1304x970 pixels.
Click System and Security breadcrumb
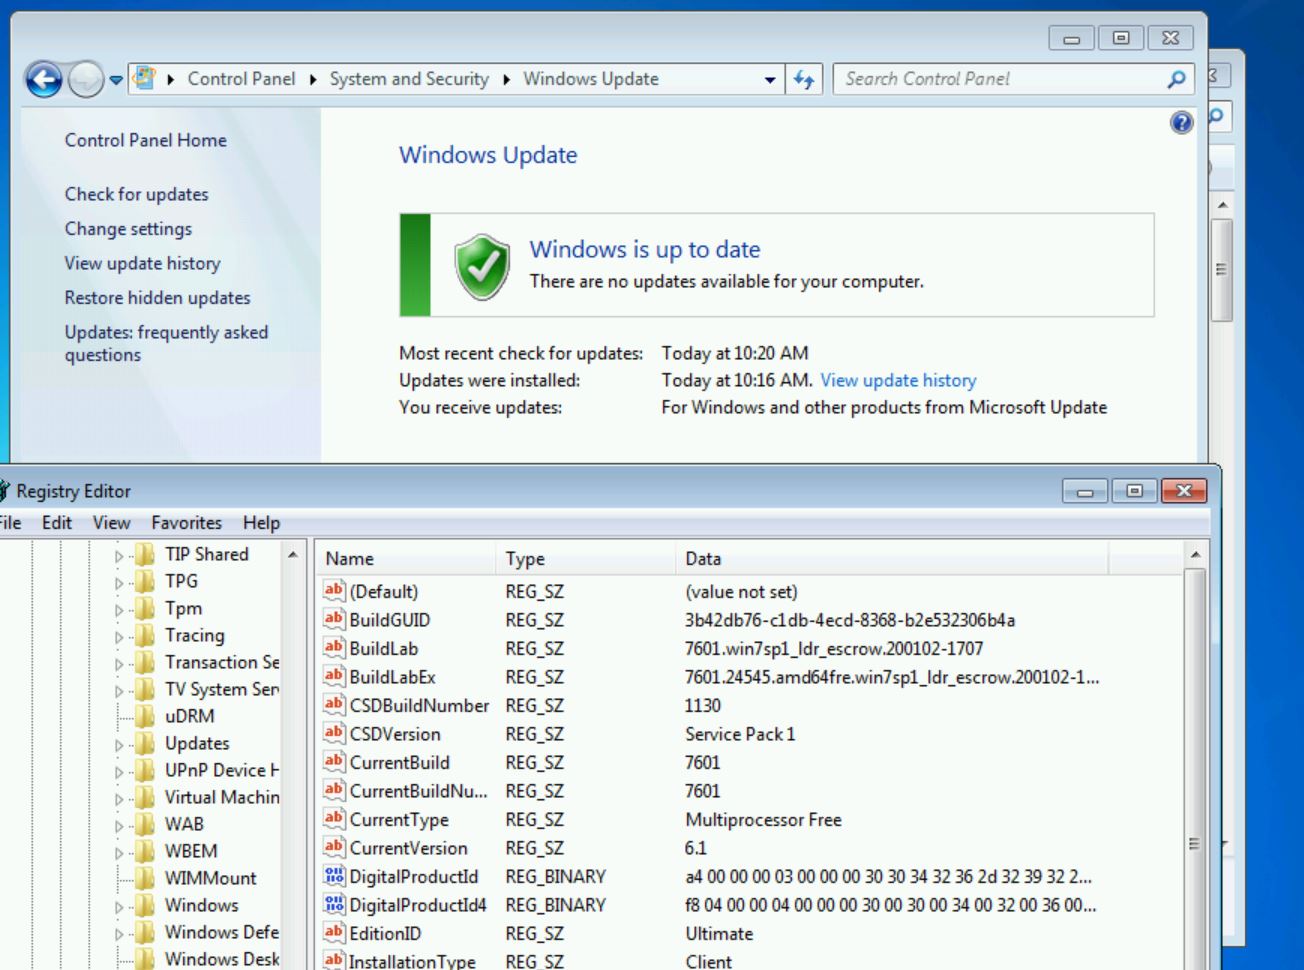pos(409,79)
